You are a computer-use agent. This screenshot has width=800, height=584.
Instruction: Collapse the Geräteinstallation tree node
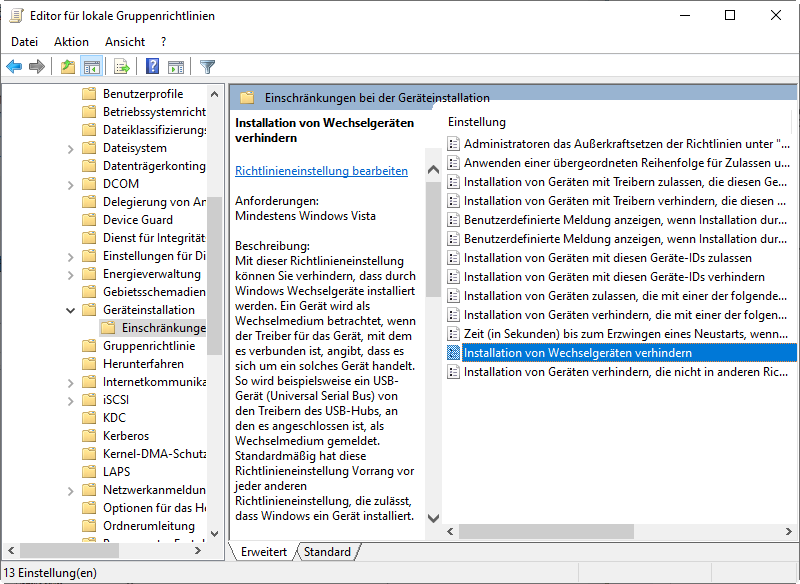pos(70,310)
